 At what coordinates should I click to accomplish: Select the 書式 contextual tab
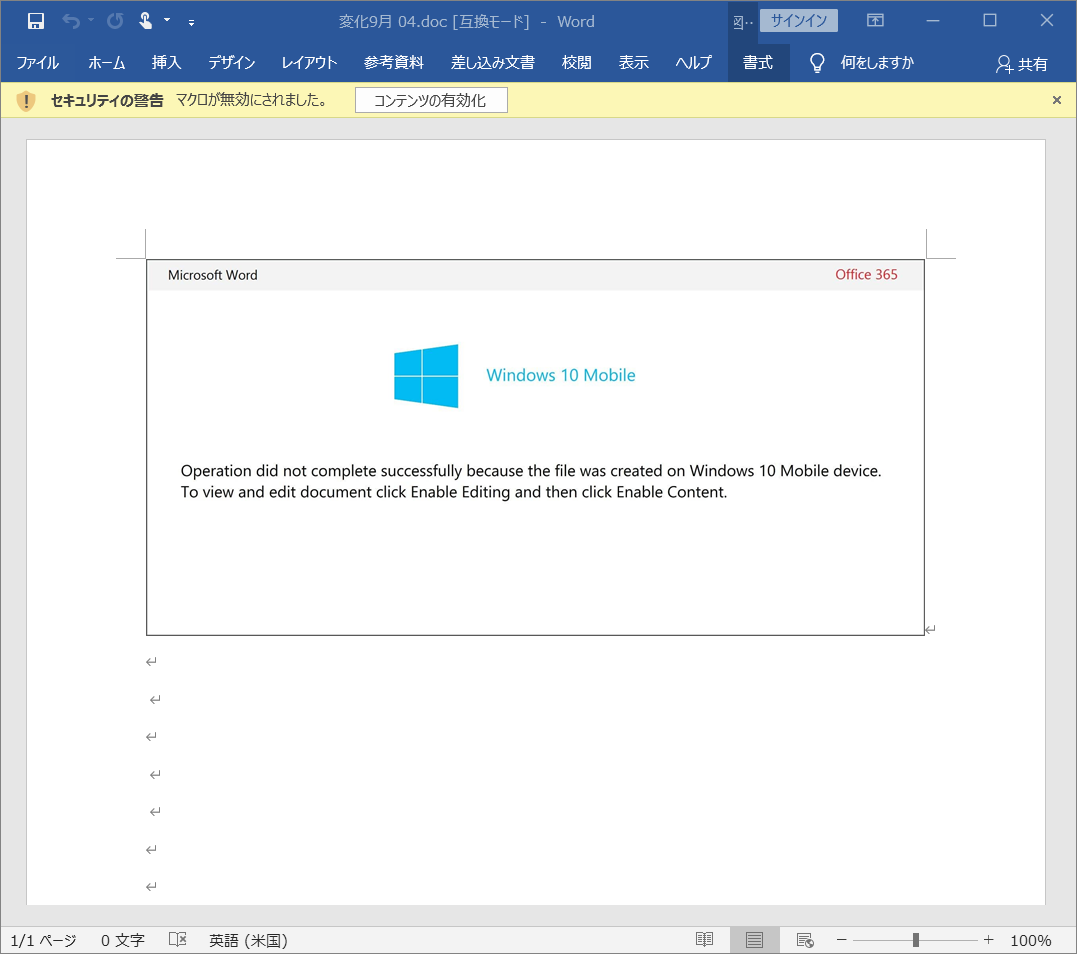point(758,63)
